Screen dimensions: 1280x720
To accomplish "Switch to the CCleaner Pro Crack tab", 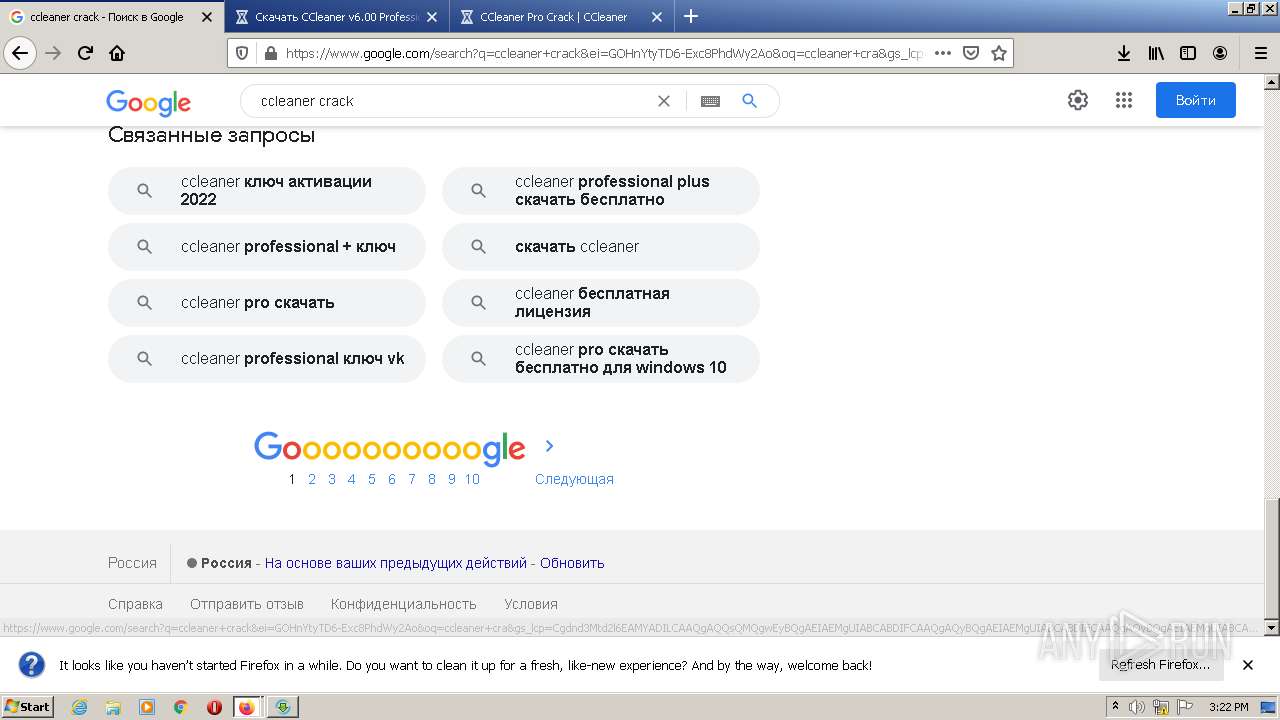I will pos(560,17).
